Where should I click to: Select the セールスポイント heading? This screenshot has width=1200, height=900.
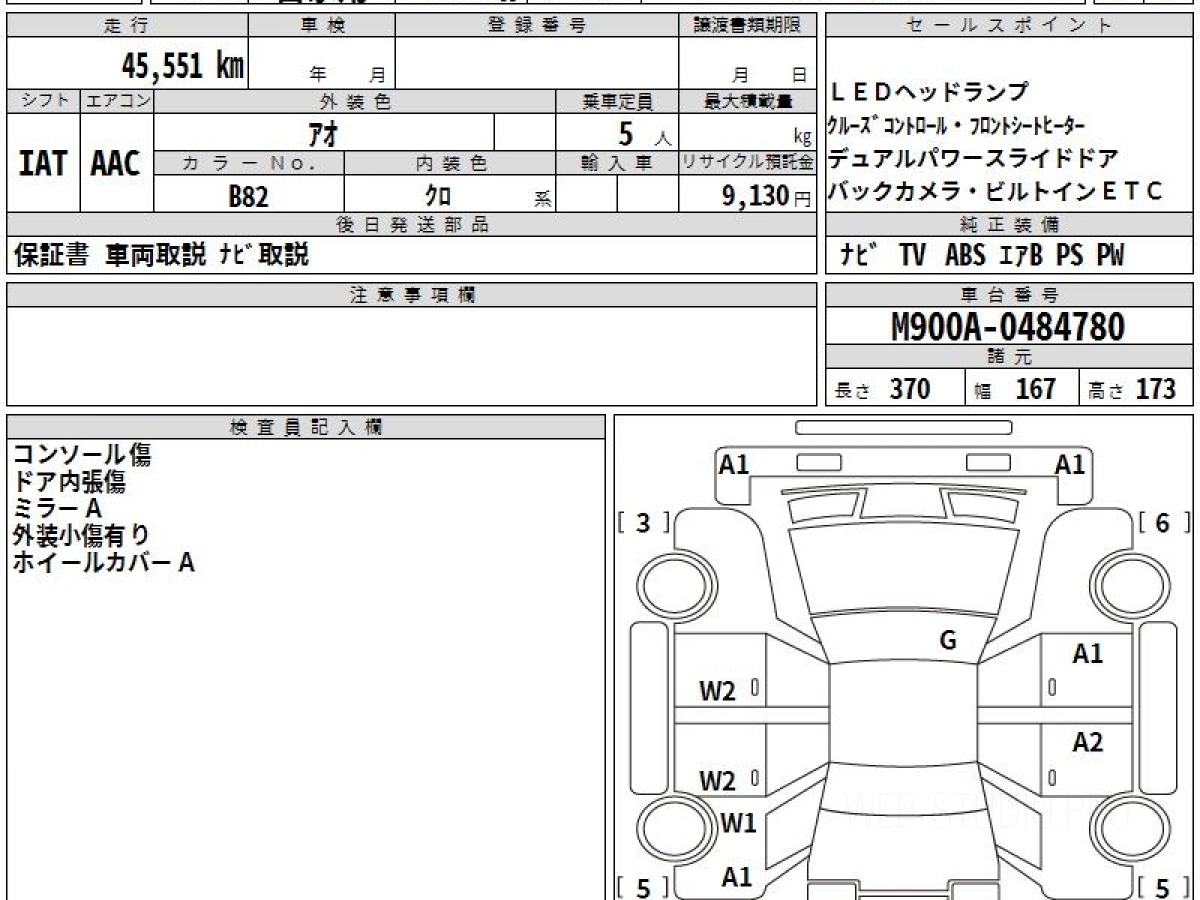[x=1010, y=26]
